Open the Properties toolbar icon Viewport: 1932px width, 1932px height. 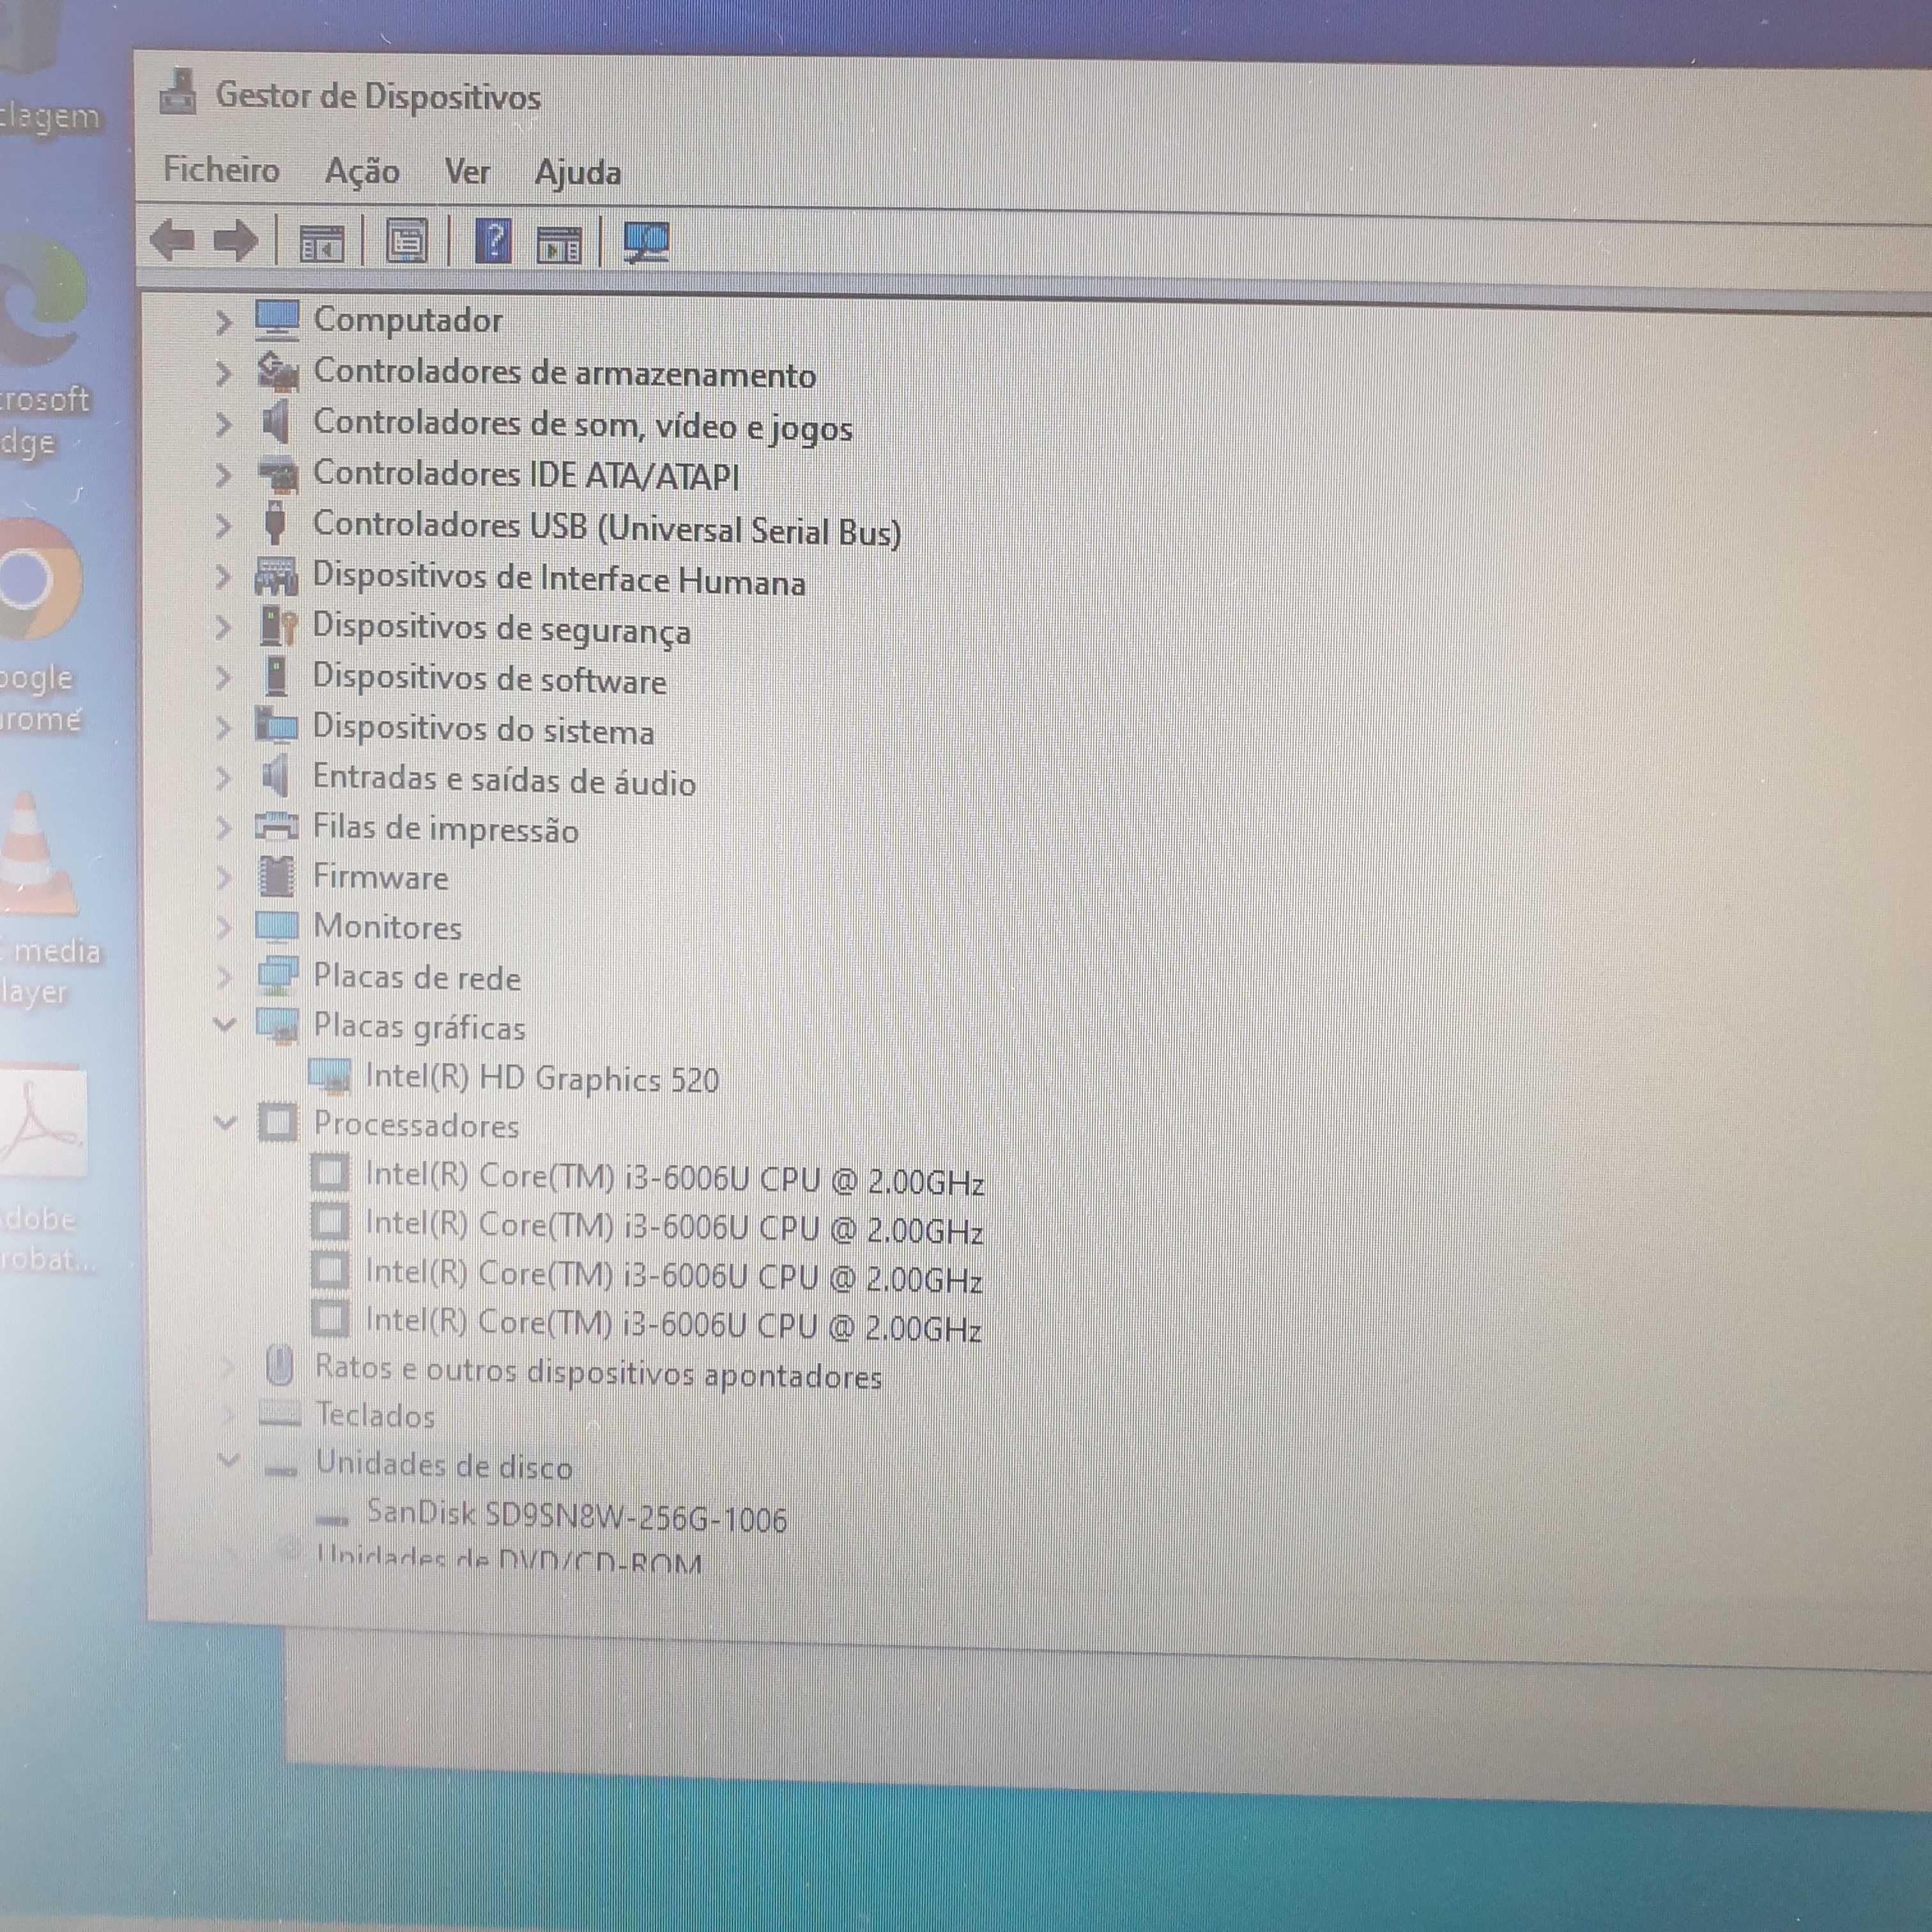click(x=406, y=242)
